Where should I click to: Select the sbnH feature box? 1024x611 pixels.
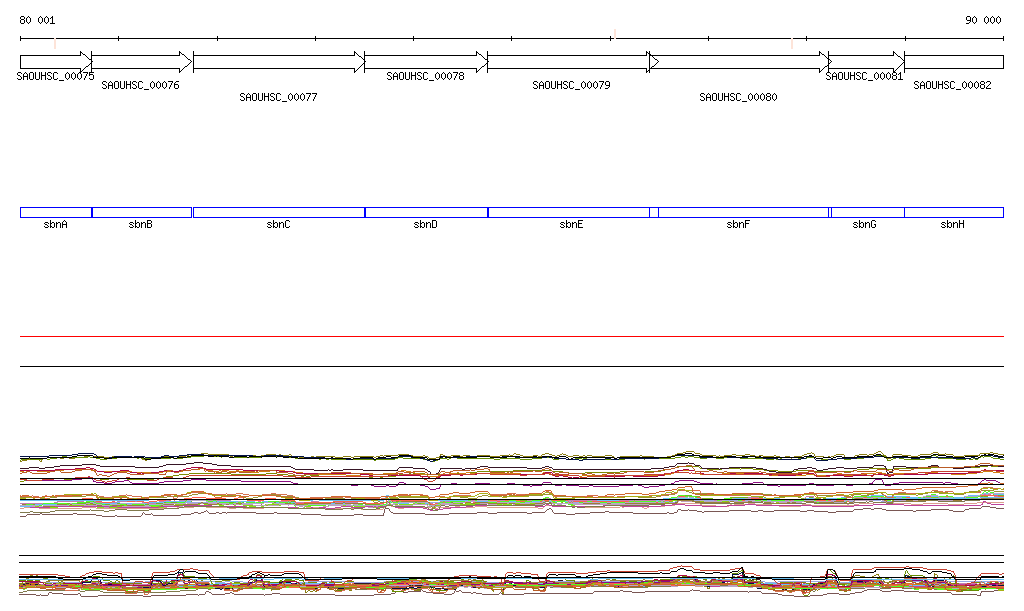click(954, 212)
